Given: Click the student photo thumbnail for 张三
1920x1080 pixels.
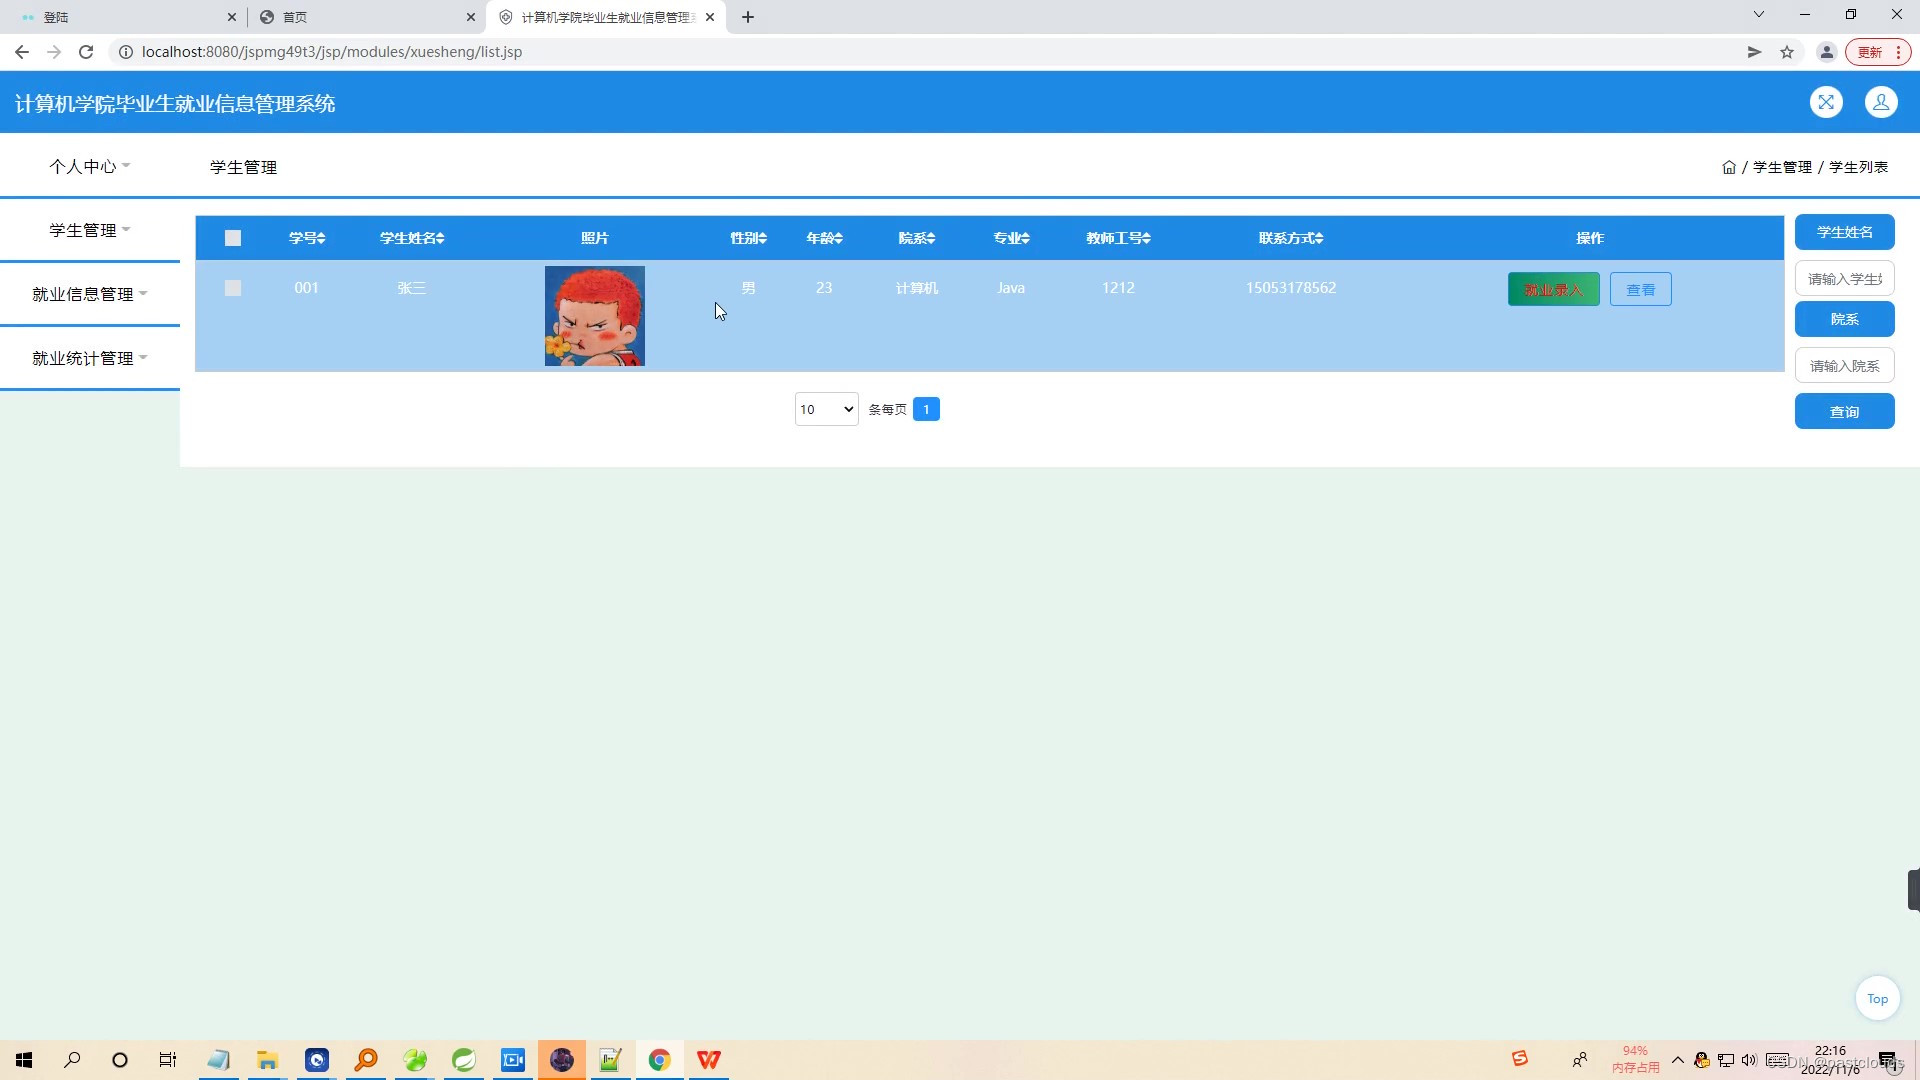Looking at the screenshot, I should click(594, 315).
